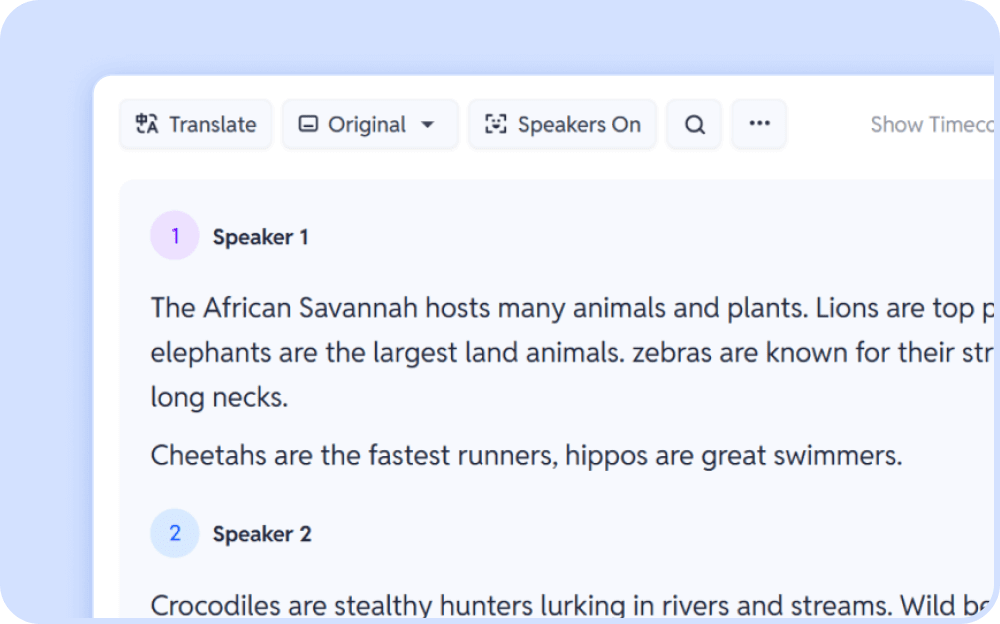Click the Crocodiles are stealthy hunters line
The height and width of the screenshot is (624, 1000).
[x=520, y=605]
